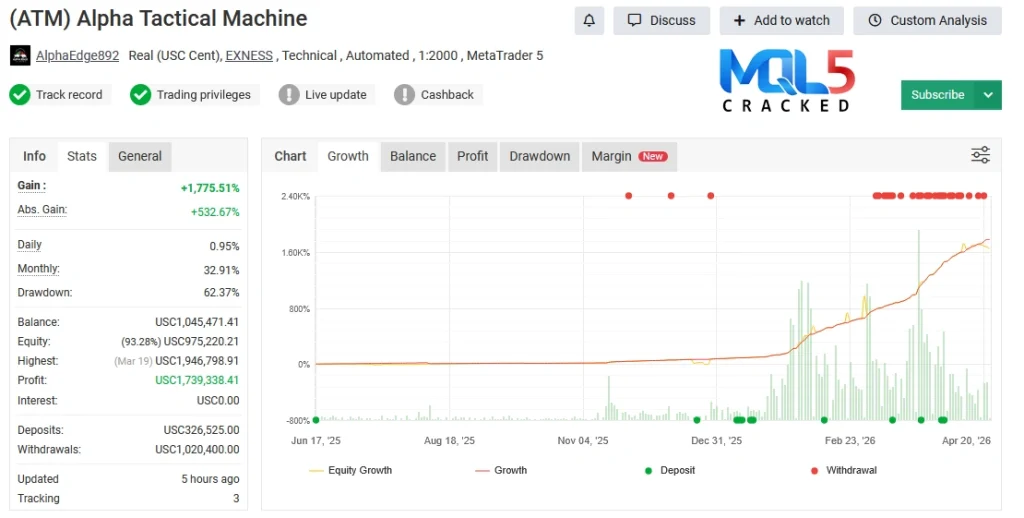Viewport: 1024px width, 518px height.
Task: Toggle Withdrawal legend markers
Action: point(844,470)
